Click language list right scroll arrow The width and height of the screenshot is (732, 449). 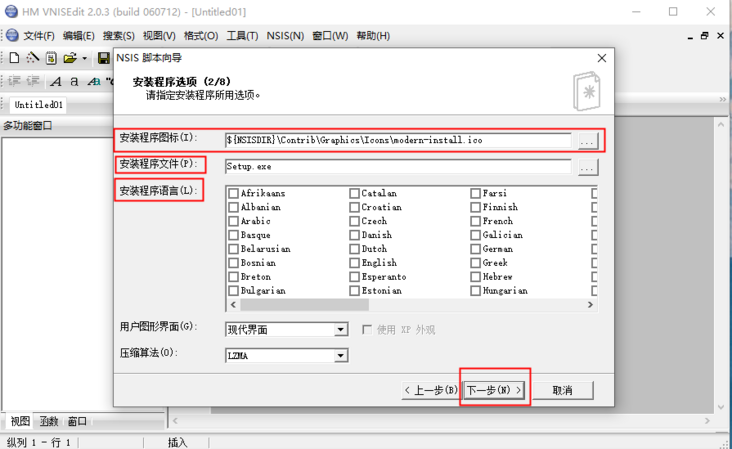(591, 305)
